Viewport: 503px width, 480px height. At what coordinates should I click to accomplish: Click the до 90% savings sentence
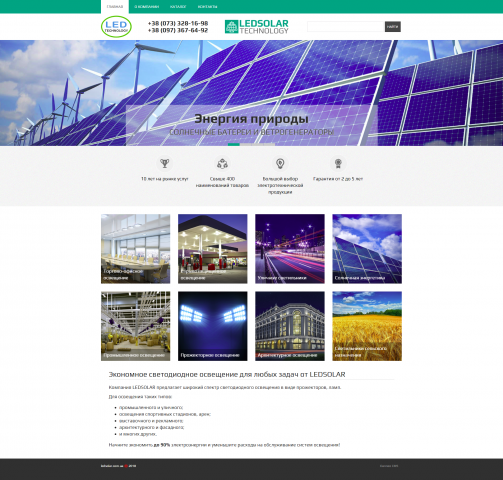pos(224,445)
